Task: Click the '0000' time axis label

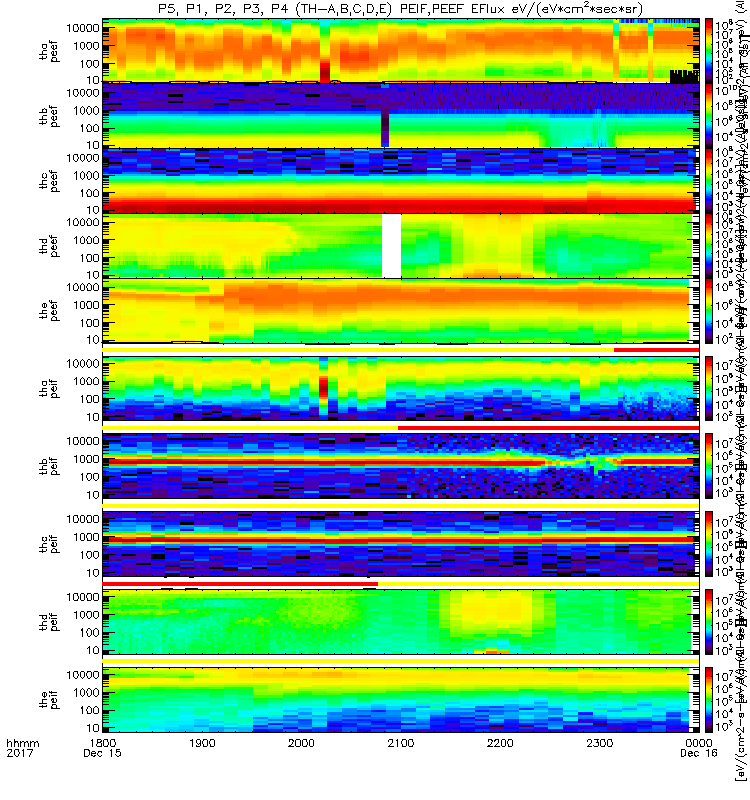Action: coord(698,743)
